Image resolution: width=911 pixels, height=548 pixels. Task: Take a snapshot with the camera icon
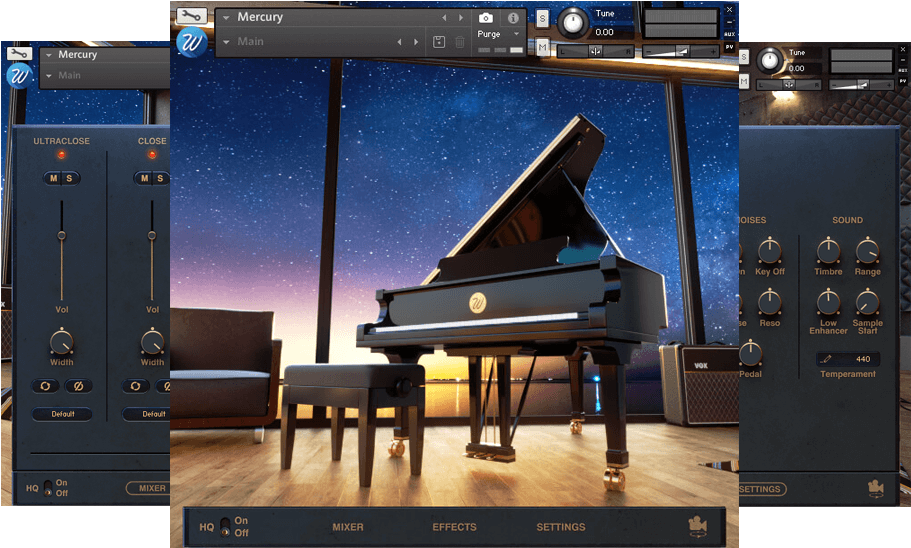point(486,18)
